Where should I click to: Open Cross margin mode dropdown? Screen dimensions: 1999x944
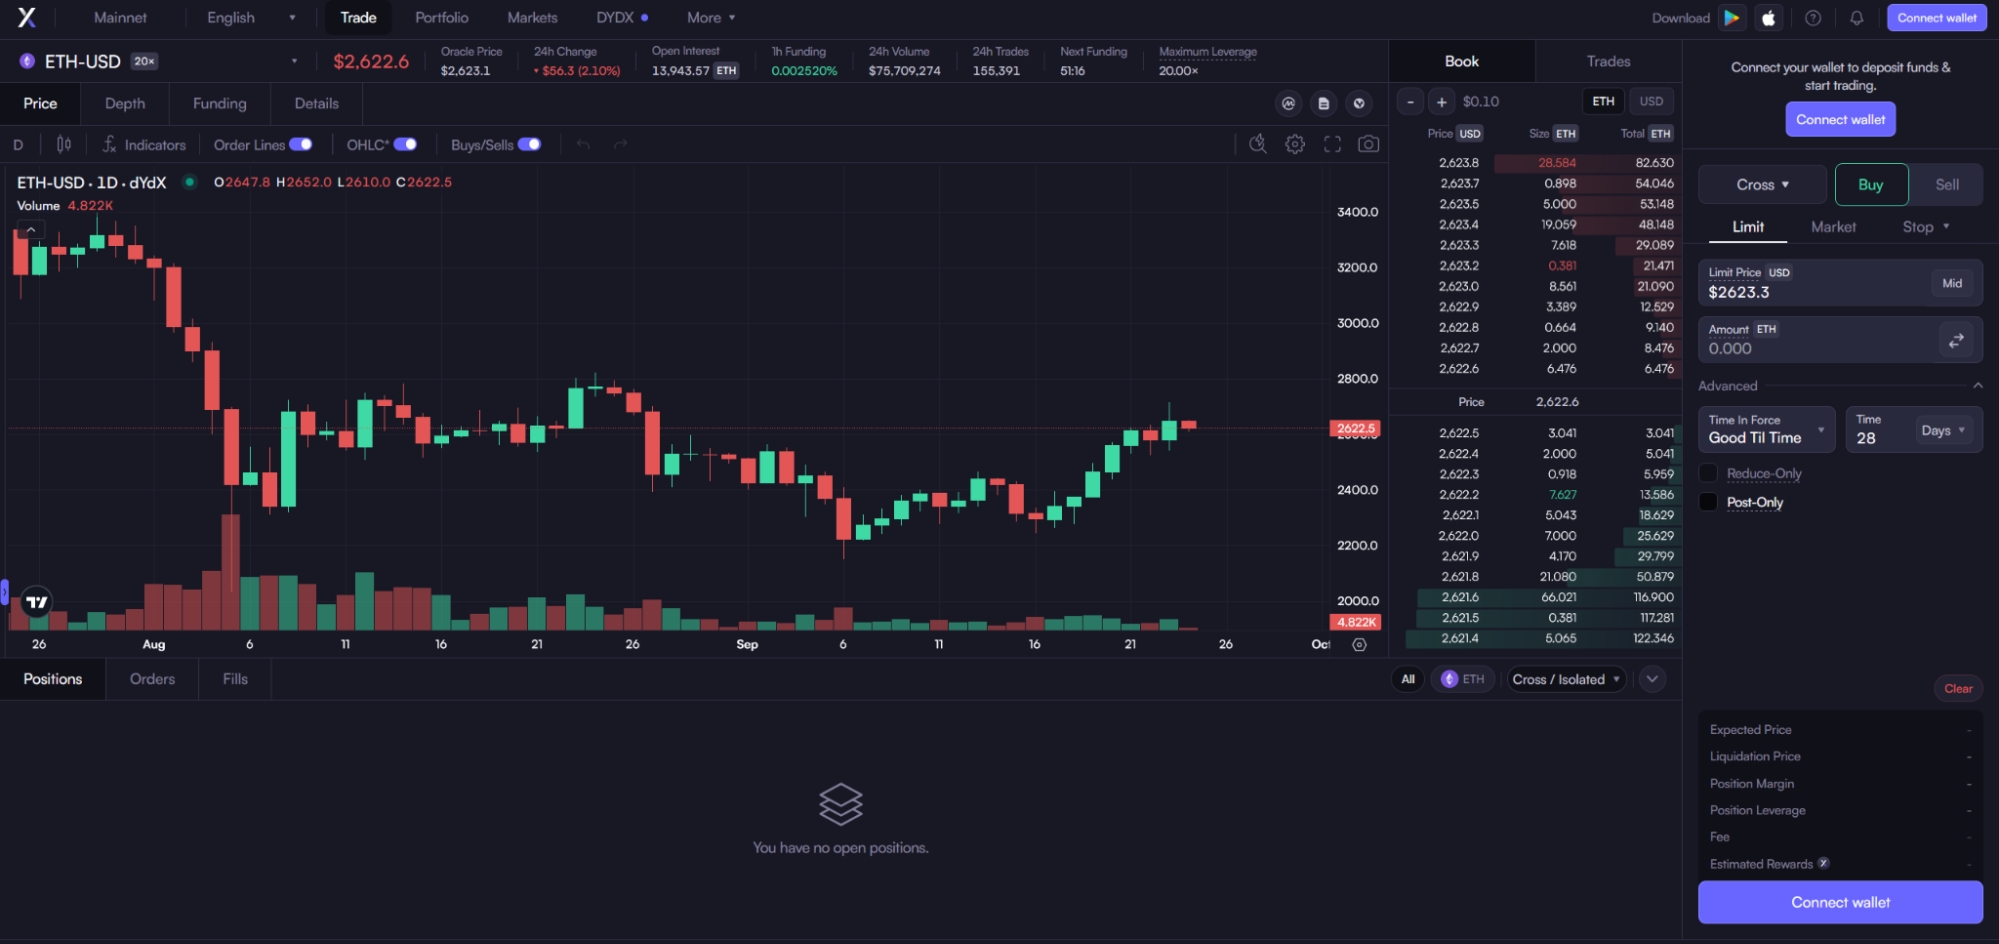point(1762,185)
